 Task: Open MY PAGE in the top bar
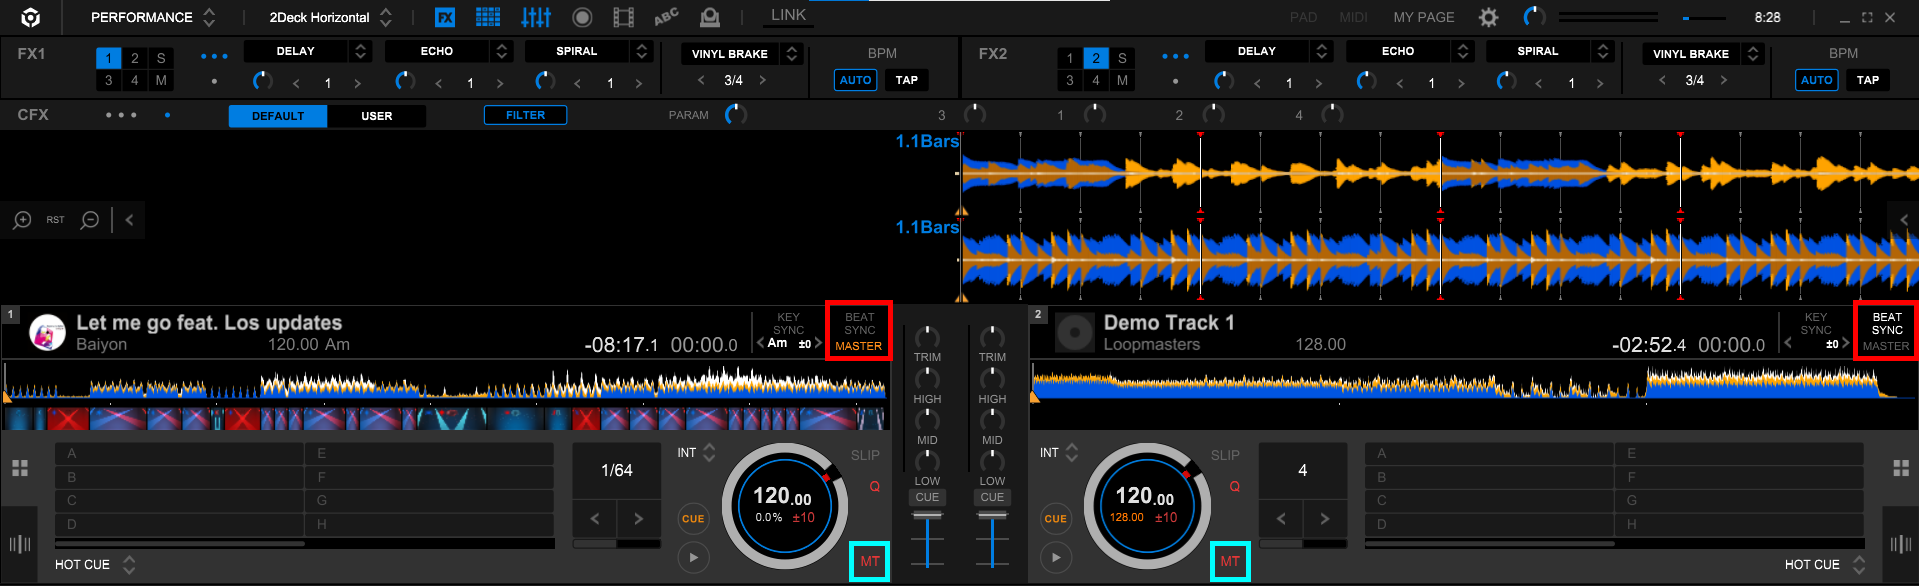click(1423, 17)
